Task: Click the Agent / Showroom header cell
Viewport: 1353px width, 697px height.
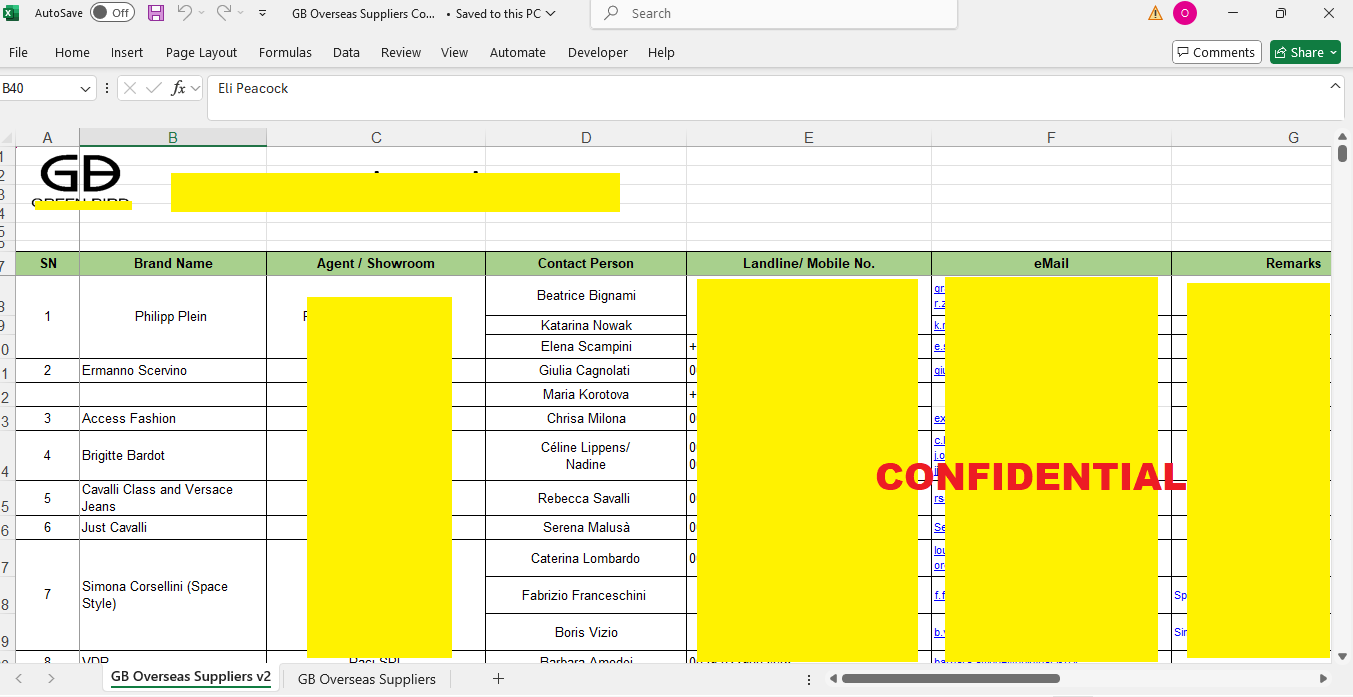Action: [376, 263]
